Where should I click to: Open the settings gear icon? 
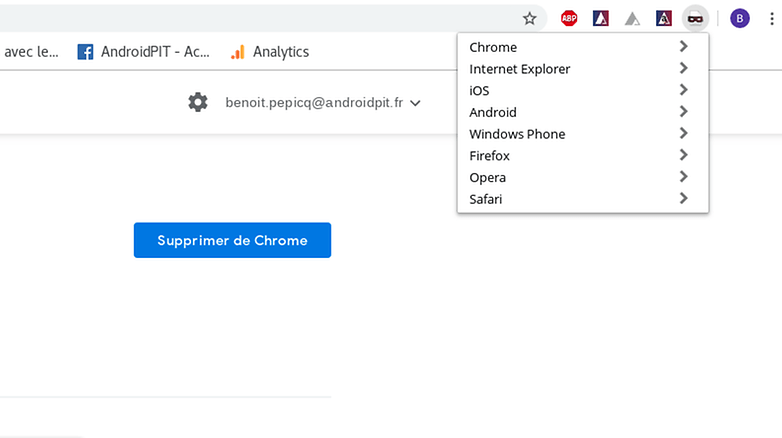pos(198,102)
